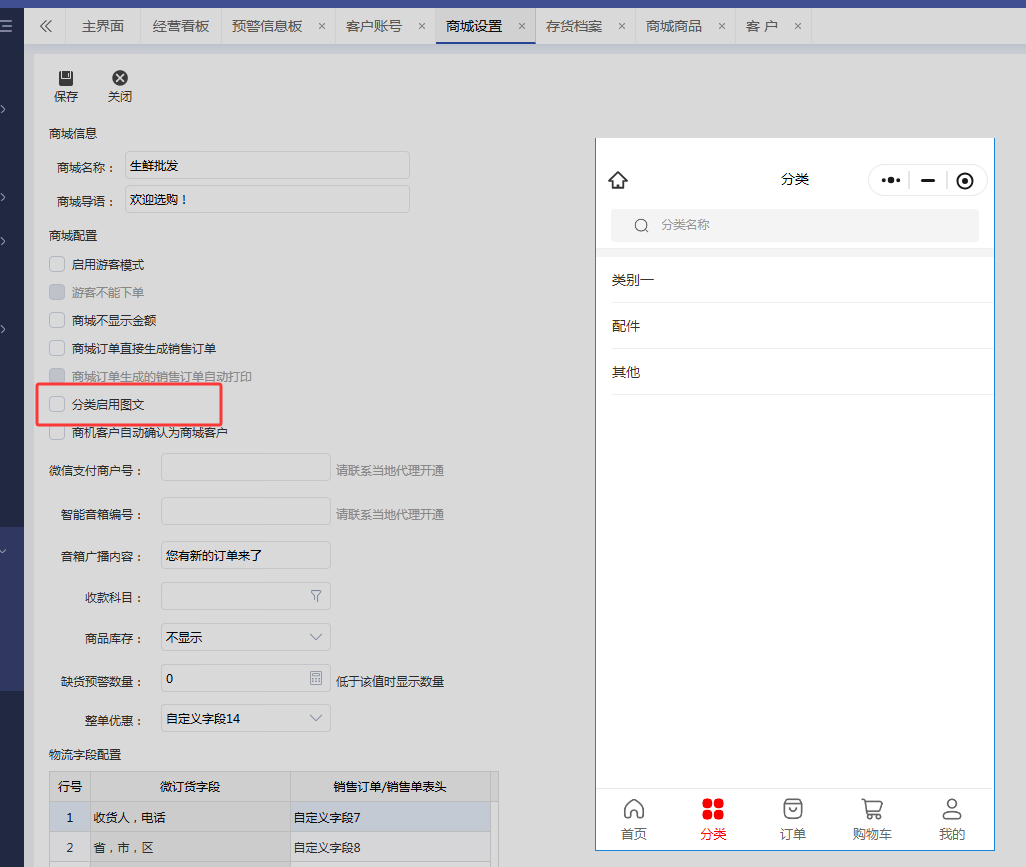This screenshot has width=1026, height=867.
Task: Click the Save (保存) disk icon
Action: pyautogui.click(x=66, y=78)
